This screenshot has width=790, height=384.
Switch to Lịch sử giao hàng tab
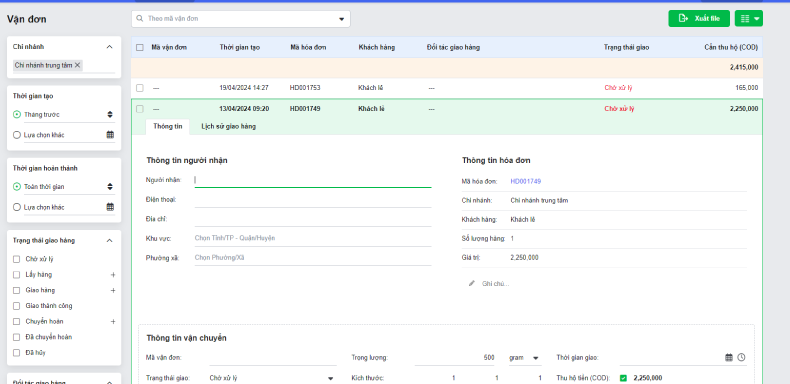click(x=228, y=126)
